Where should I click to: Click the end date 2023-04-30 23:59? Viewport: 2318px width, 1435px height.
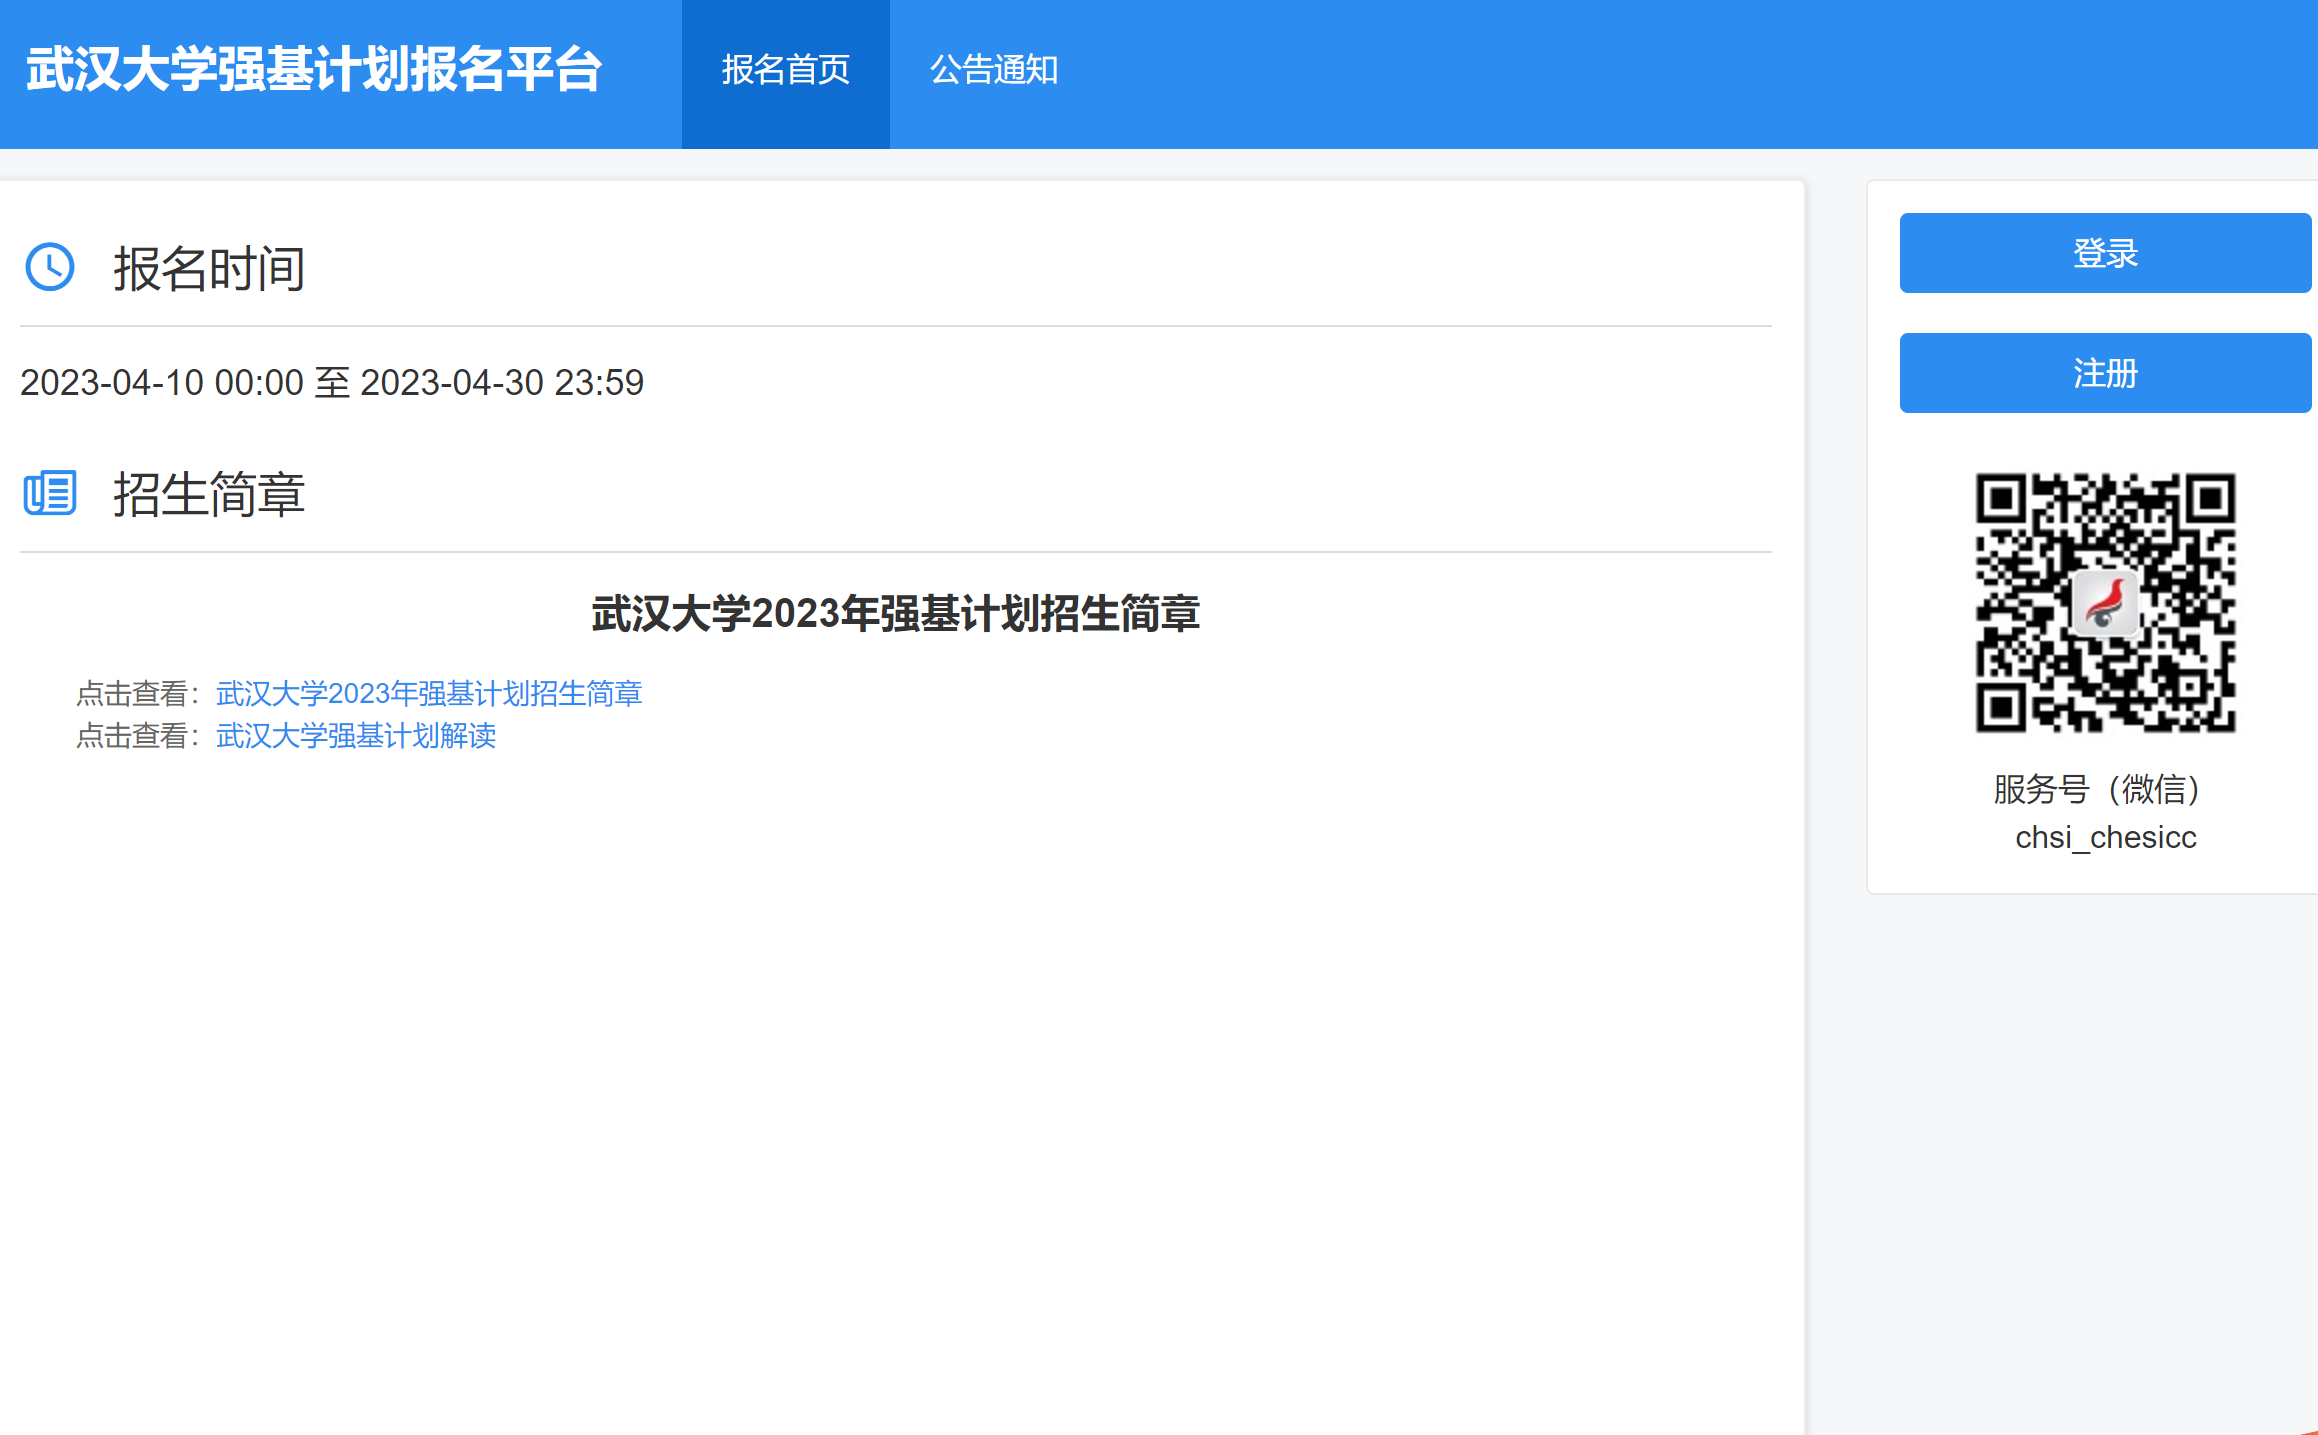[501, 383]
